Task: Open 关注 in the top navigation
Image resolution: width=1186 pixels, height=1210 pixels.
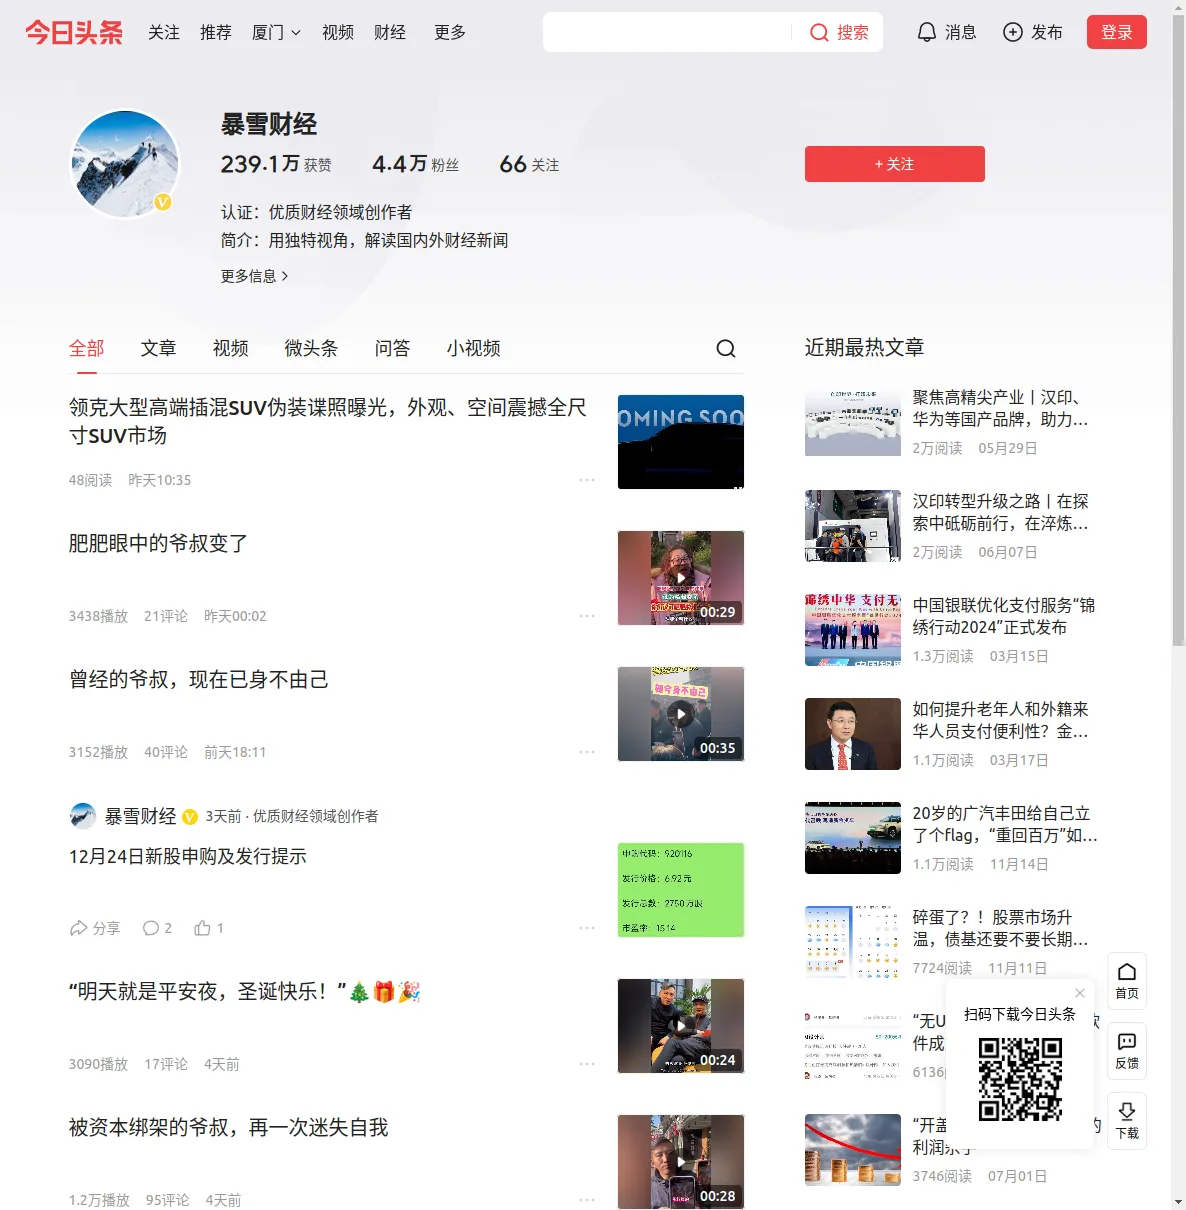Action: 164,32
